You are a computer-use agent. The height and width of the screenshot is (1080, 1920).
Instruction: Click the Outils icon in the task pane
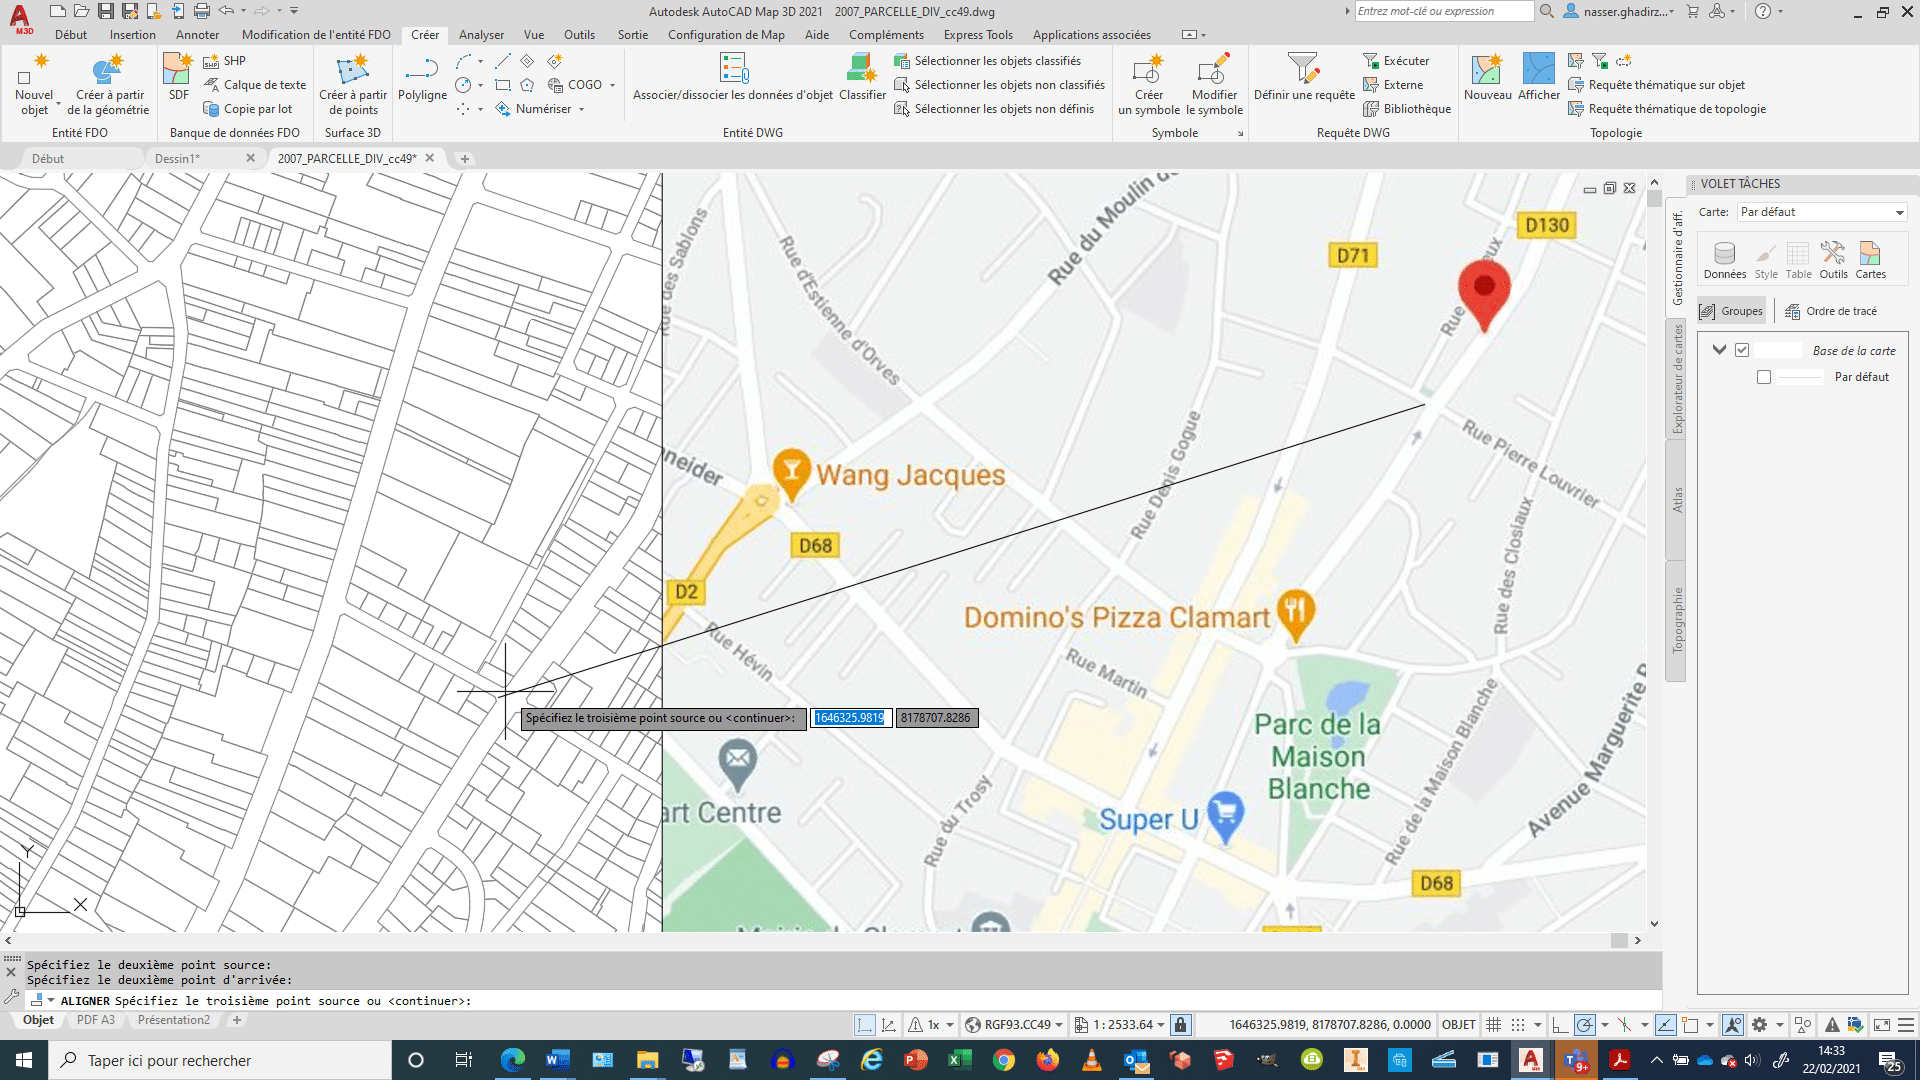[x=1834, y=258]
